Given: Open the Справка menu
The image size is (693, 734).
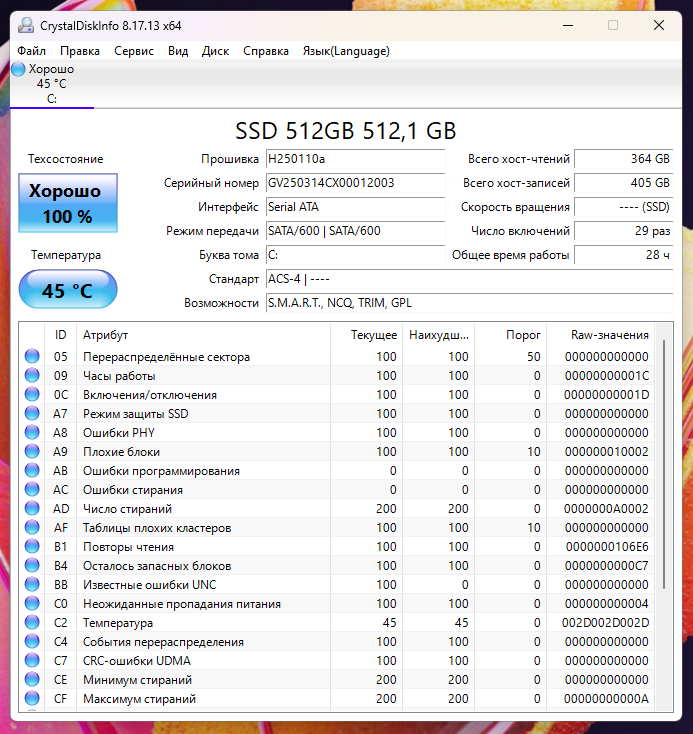Looking at the screenshot, I should [265, 51].
